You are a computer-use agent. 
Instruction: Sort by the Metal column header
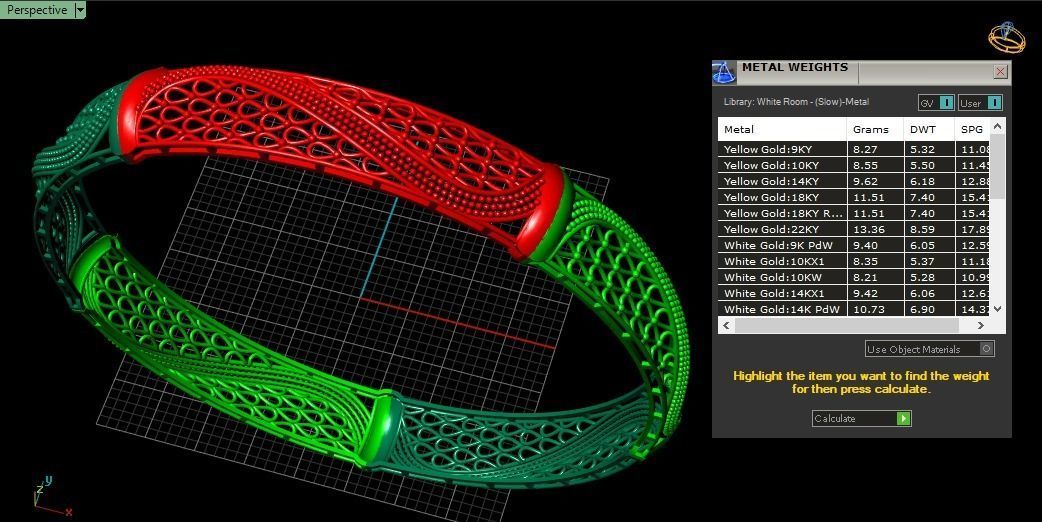point(782,130)
